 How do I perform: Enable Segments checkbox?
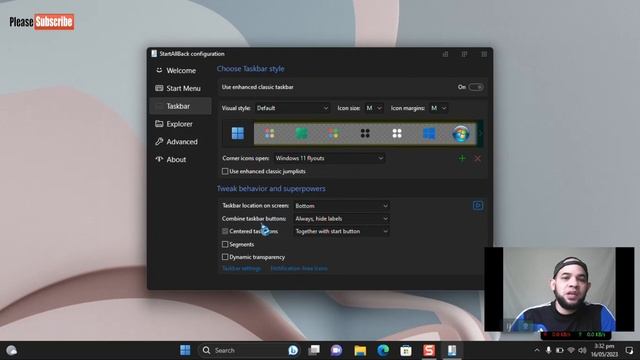click(225, 244)
